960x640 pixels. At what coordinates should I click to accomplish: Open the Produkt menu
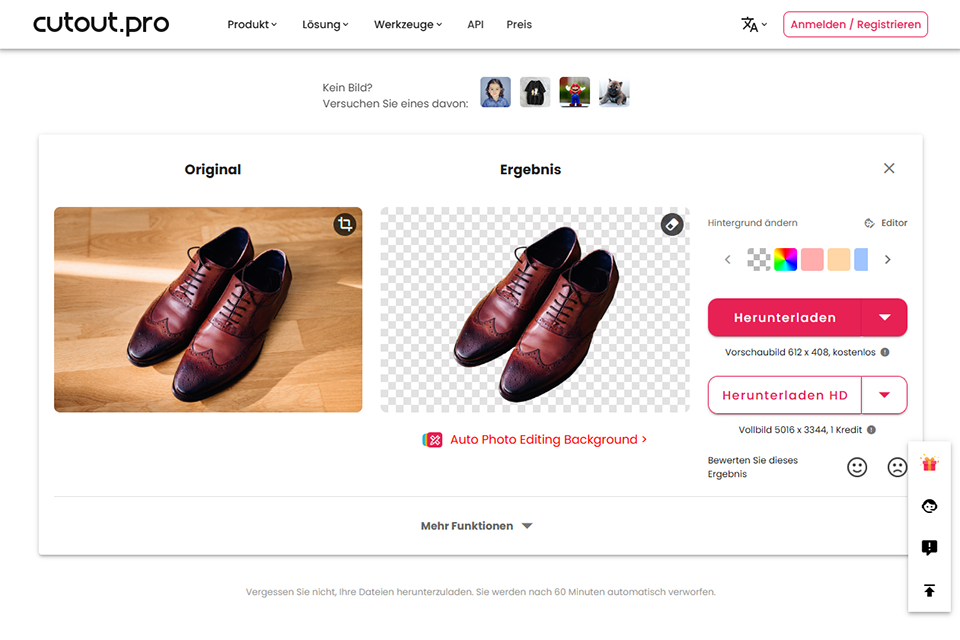tap(252, 24)
